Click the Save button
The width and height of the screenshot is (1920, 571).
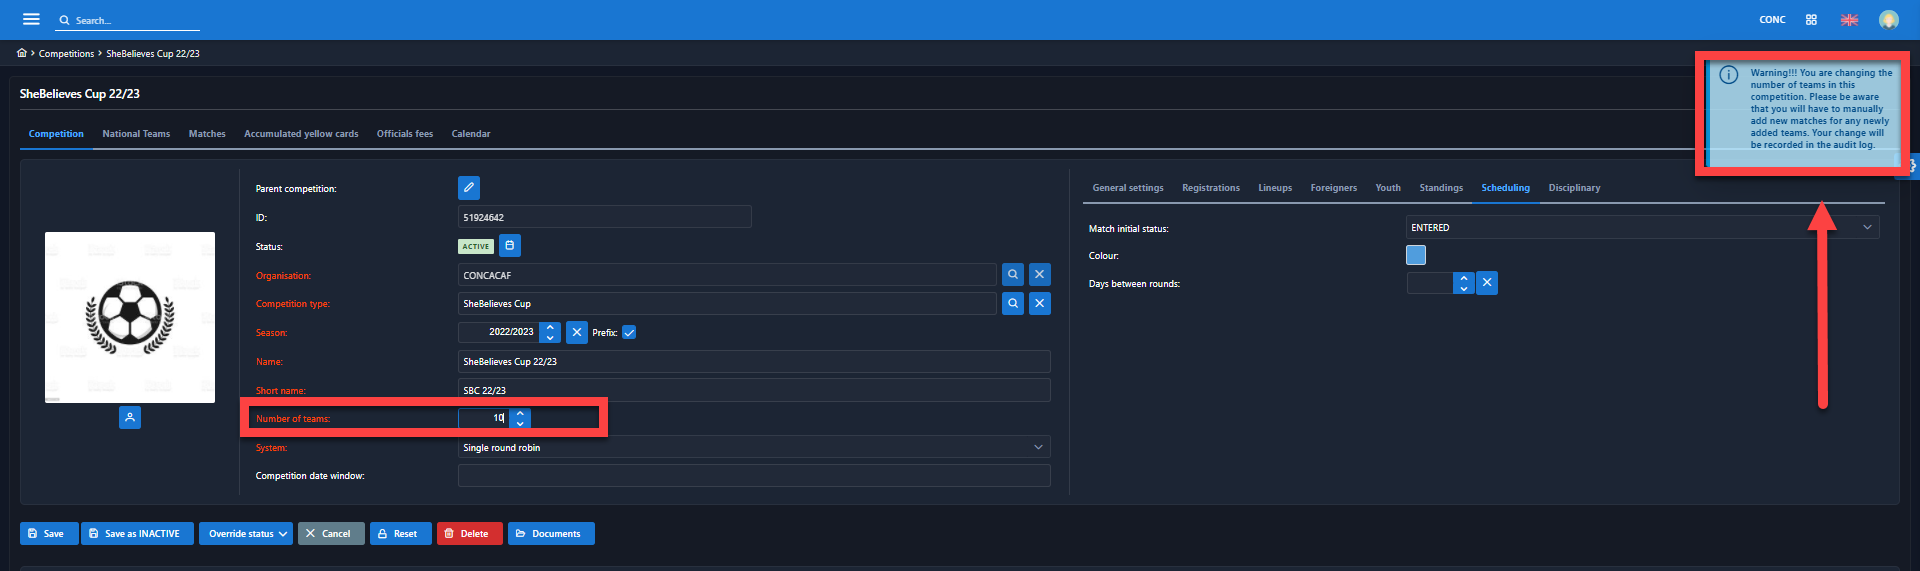point(46,534)
